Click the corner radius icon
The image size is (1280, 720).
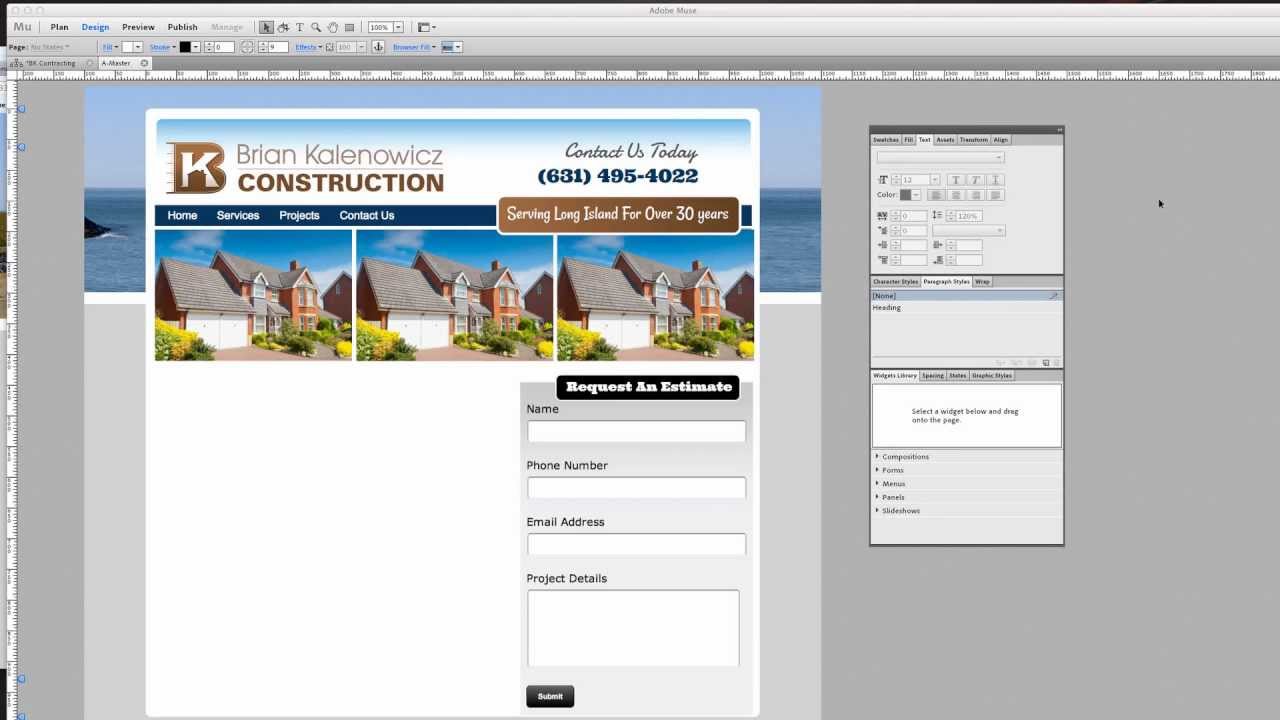click(x=247, y=47)
